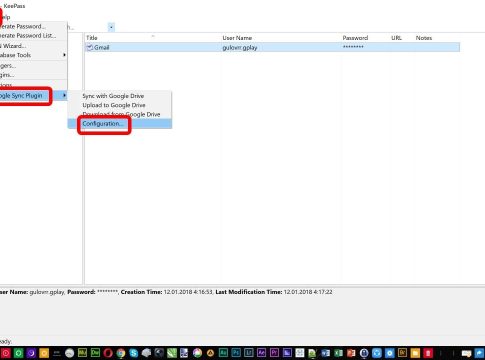
Task: Open PowerPoint from the taskbar
Action: point(351,353)
